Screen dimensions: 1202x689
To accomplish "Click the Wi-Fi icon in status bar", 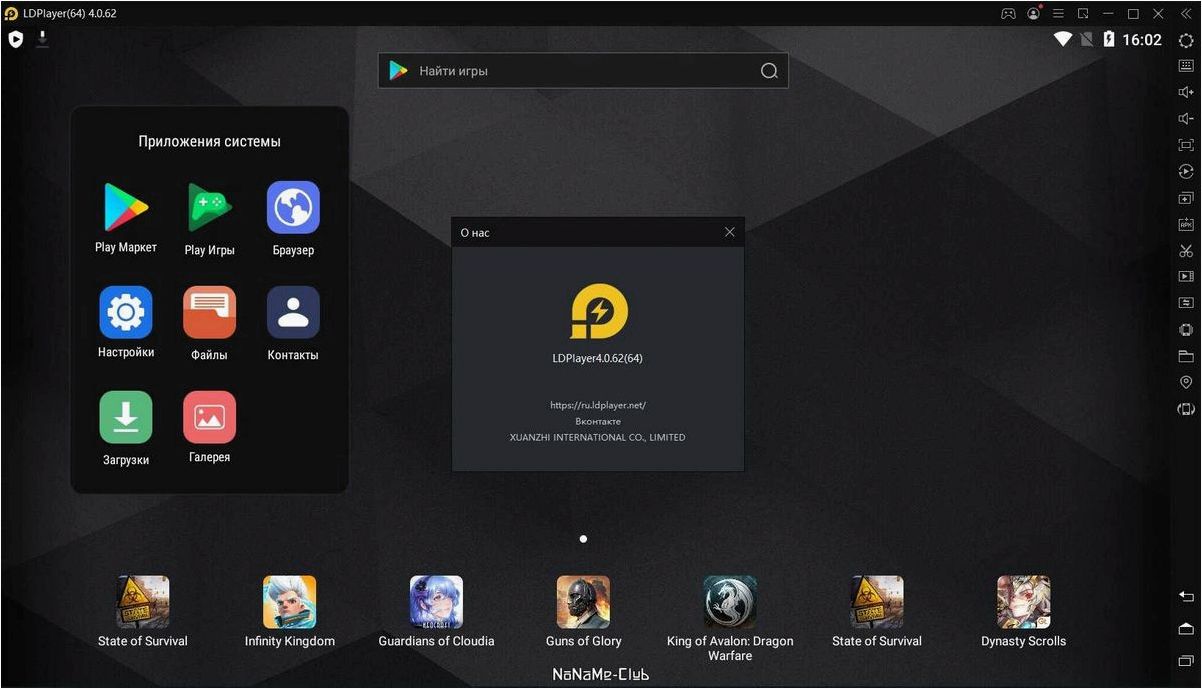I will pyautogui.click(x=1063, y=39).
